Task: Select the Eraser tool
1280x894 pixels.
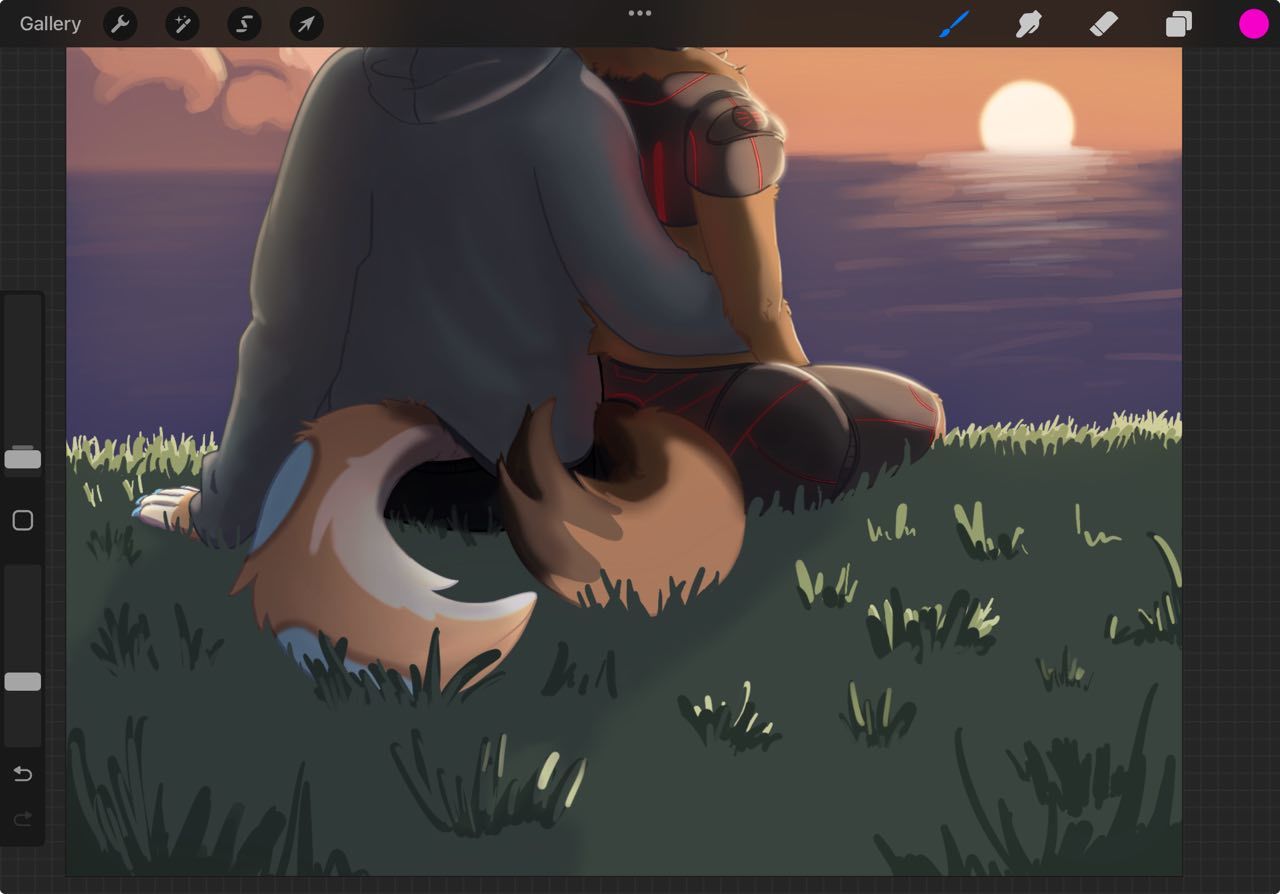Action: coord(1103,24)
